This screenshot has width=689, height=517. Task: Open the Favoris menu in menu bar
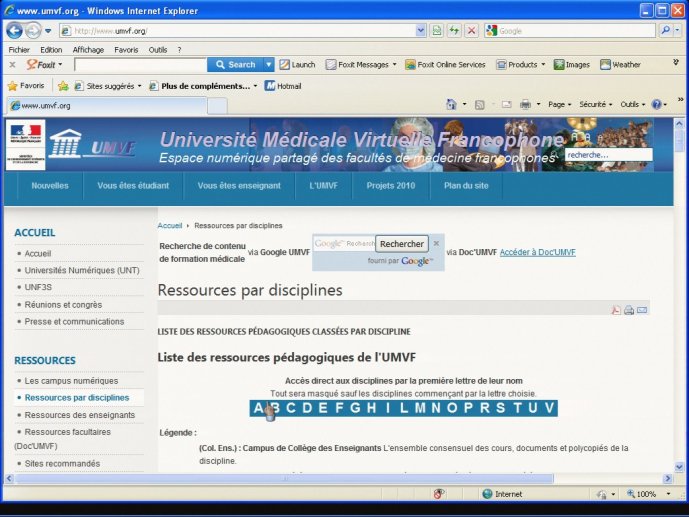[x=126, y=50]
